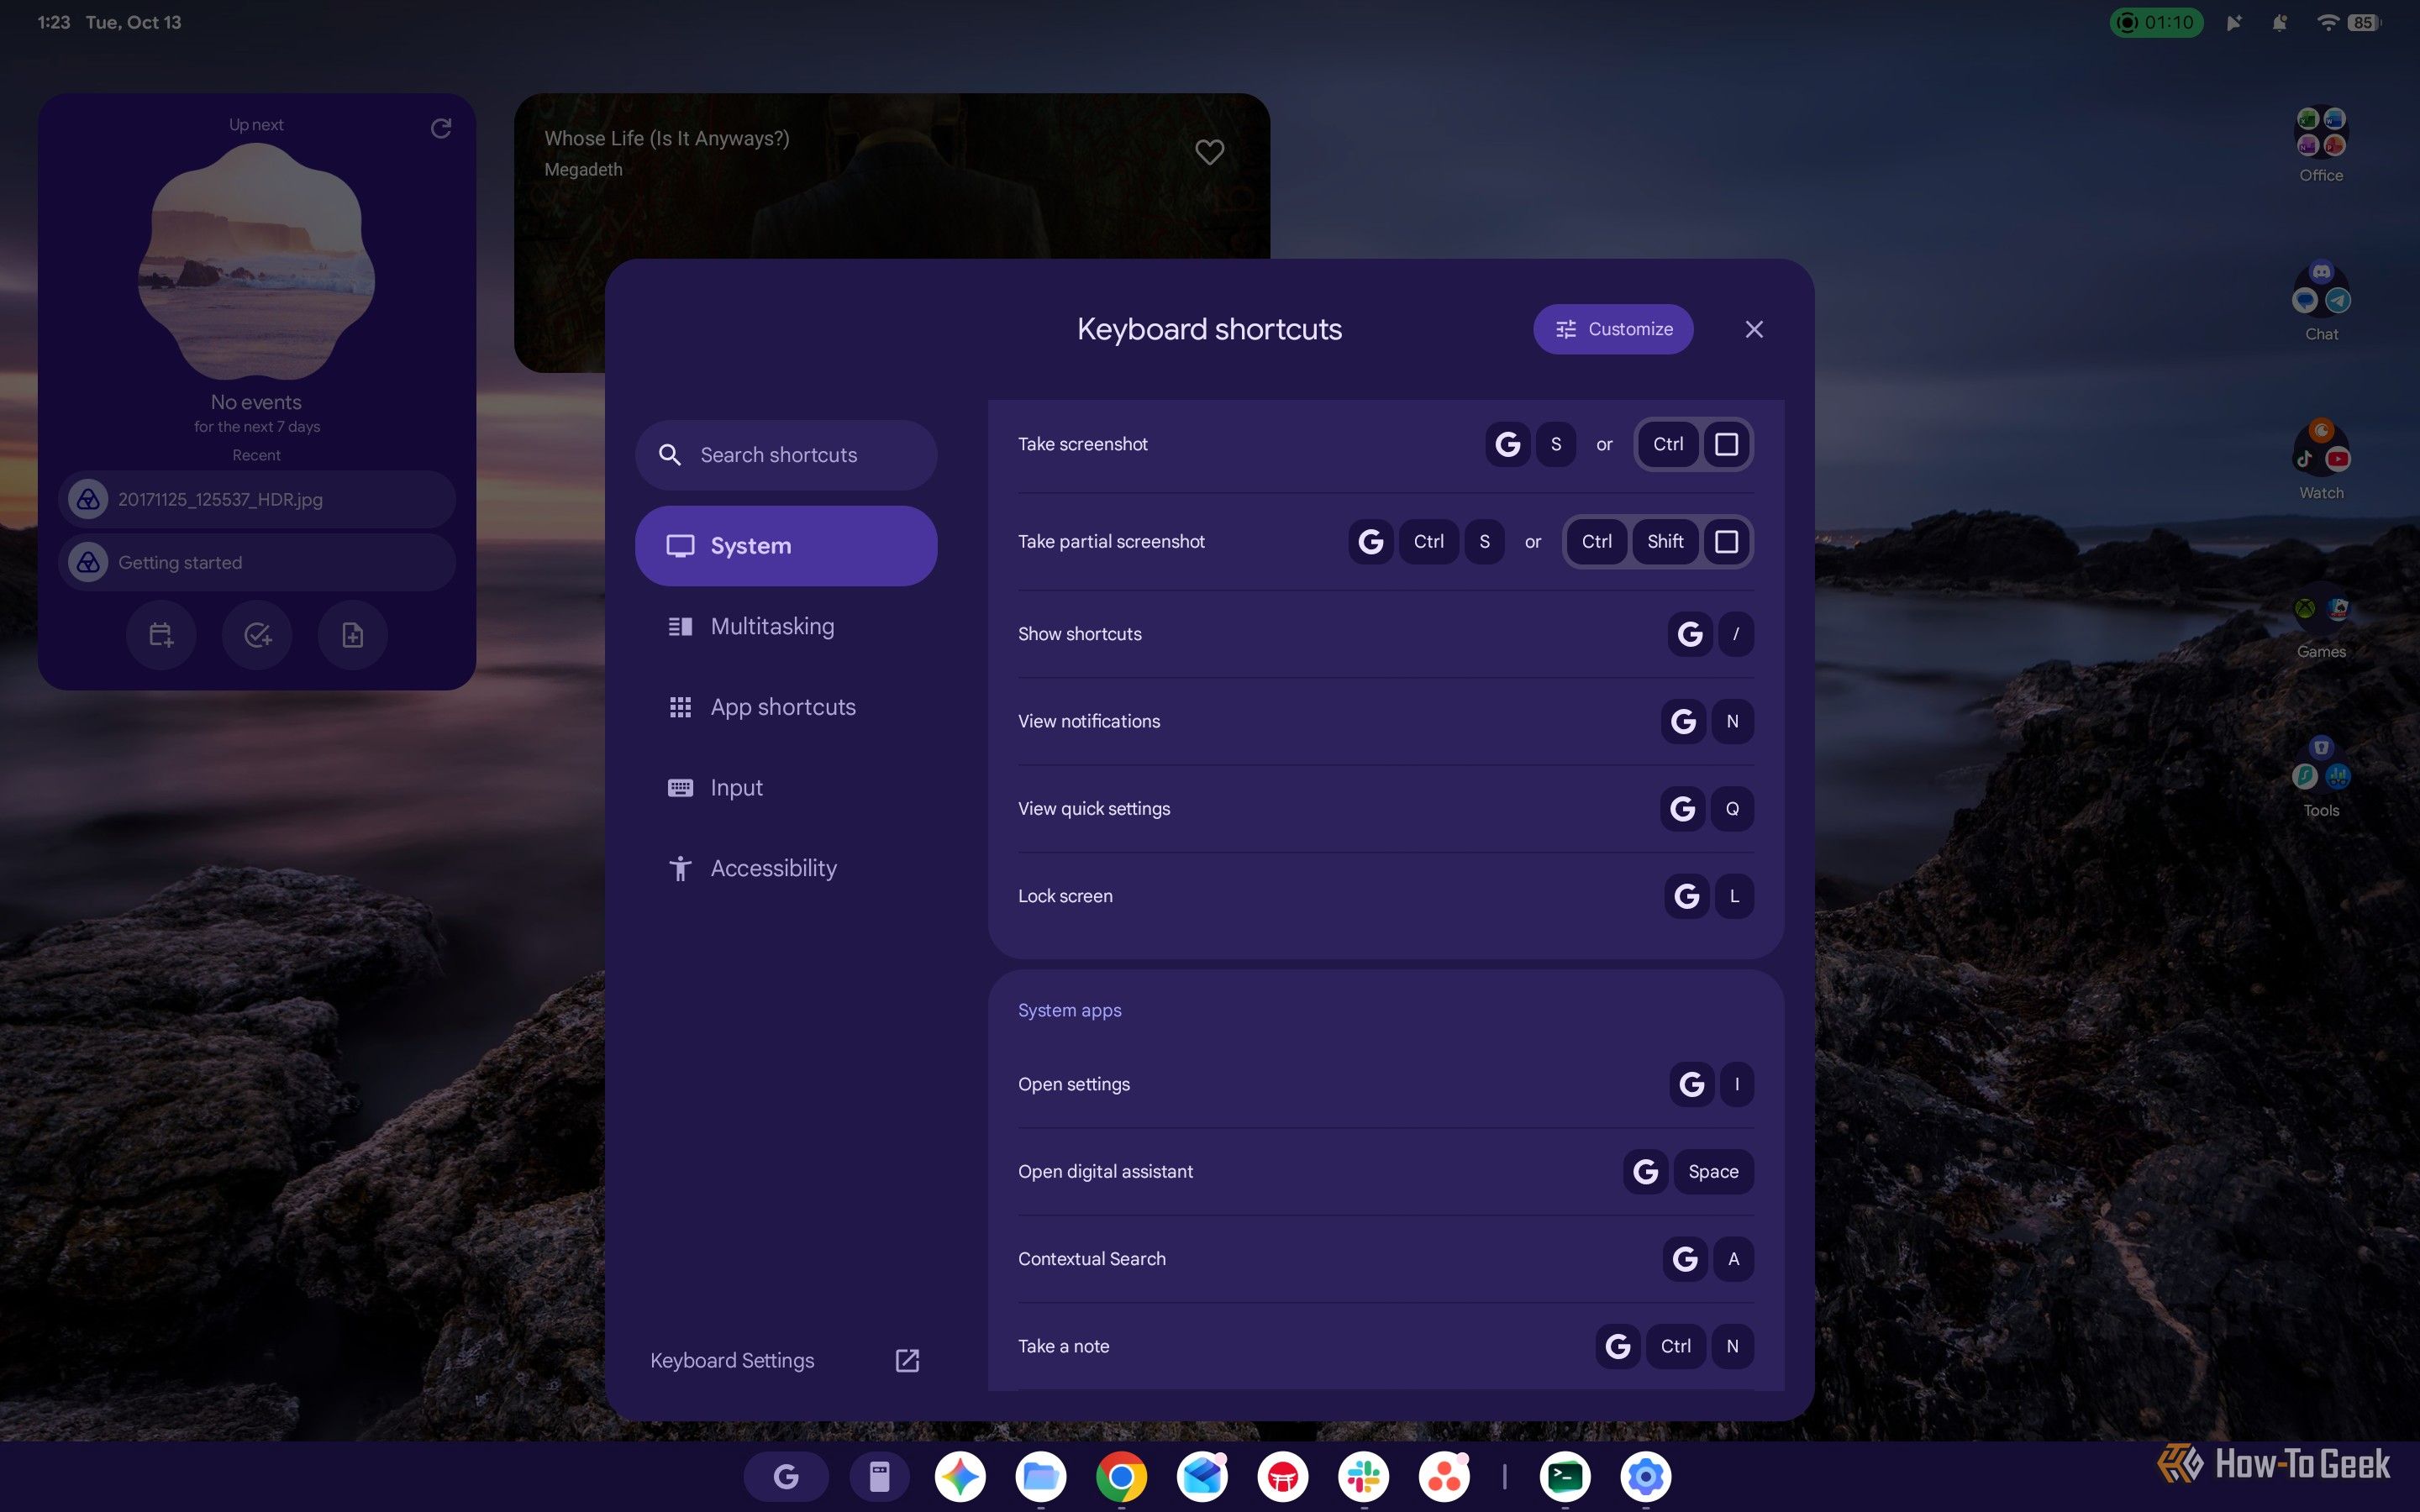Focus the Search shortcuts field
Screen dimensions: 2420x1512
tap(785, 455)
